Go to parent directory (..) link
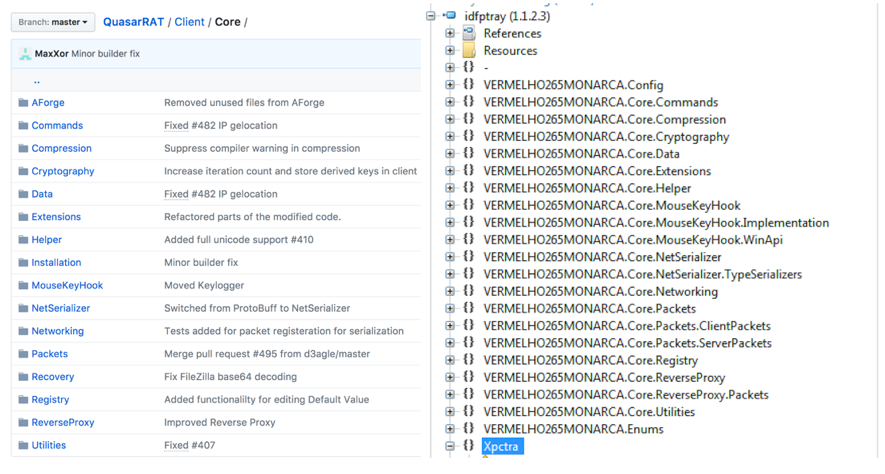Viewport: 885px width, 474px height. [37, 81]
